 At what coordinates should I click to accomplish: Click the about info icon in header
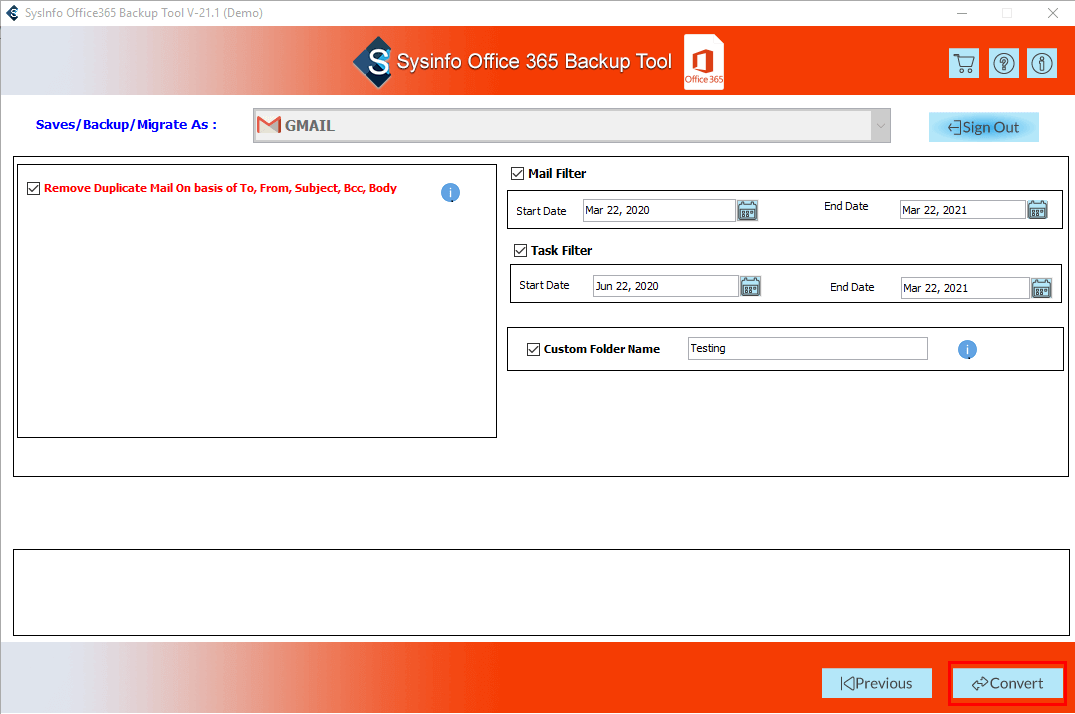click(x=1042, y=63)
